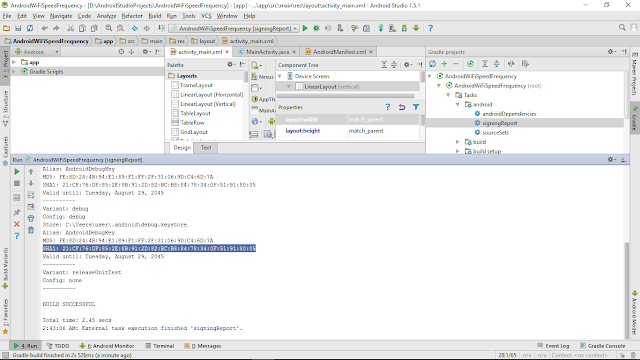Click layout:height match_parent value field
This screenshot has height=360, width=640.
tap(383, 131)
